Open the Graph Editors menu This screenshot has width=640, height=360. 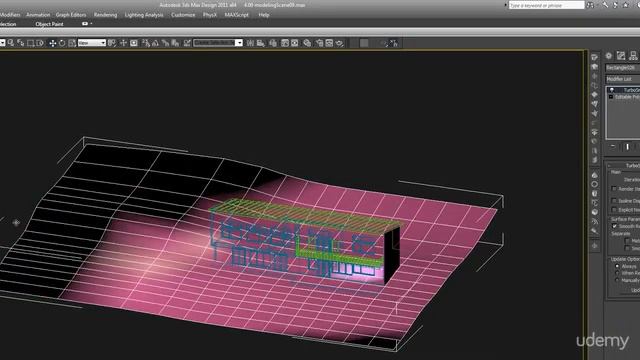[71, 15]
